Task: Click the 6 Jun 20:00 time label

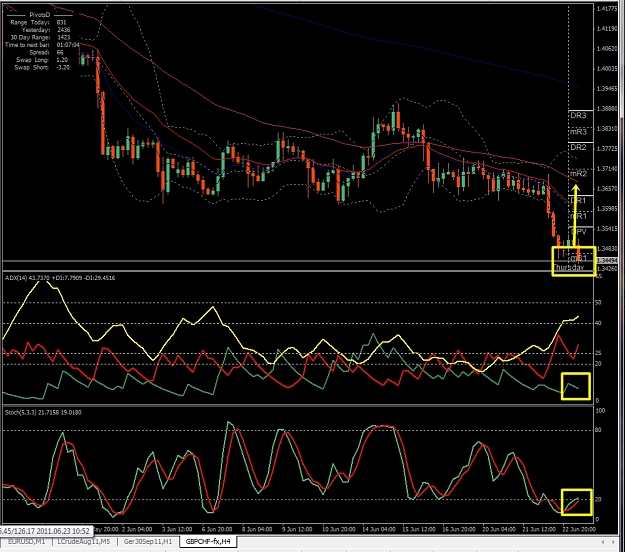Action: [216, 529]
